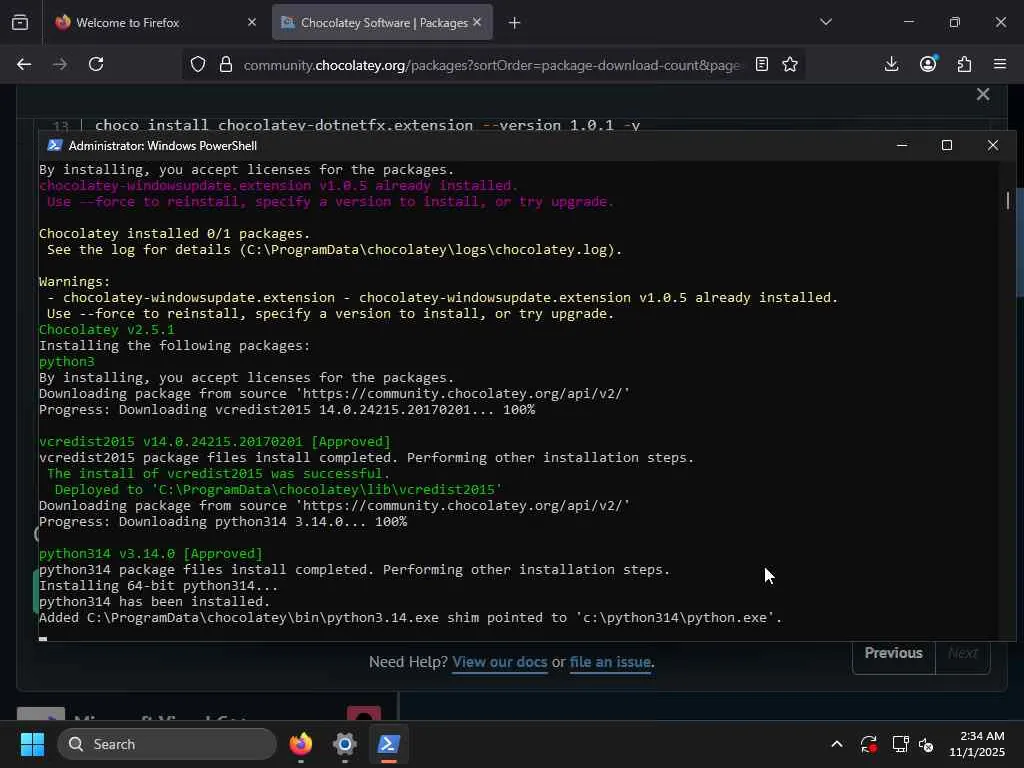Viewport: 1024px width, 768px height.
Task: Click the 'choco install chocolatey-dotnetfx.extension' code line
Action: click(x=367, y=125)
